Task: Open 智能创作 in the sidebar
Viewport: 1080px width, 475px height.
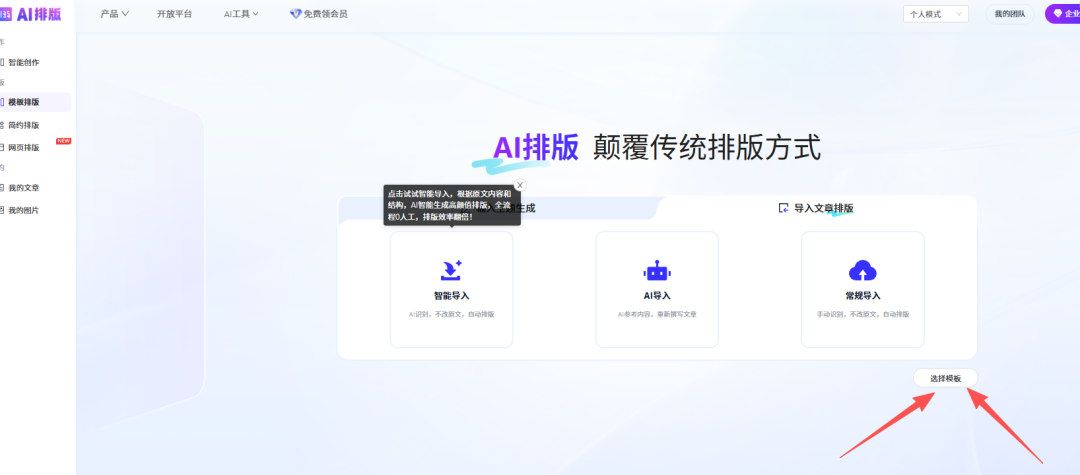Action: point(23,63)
